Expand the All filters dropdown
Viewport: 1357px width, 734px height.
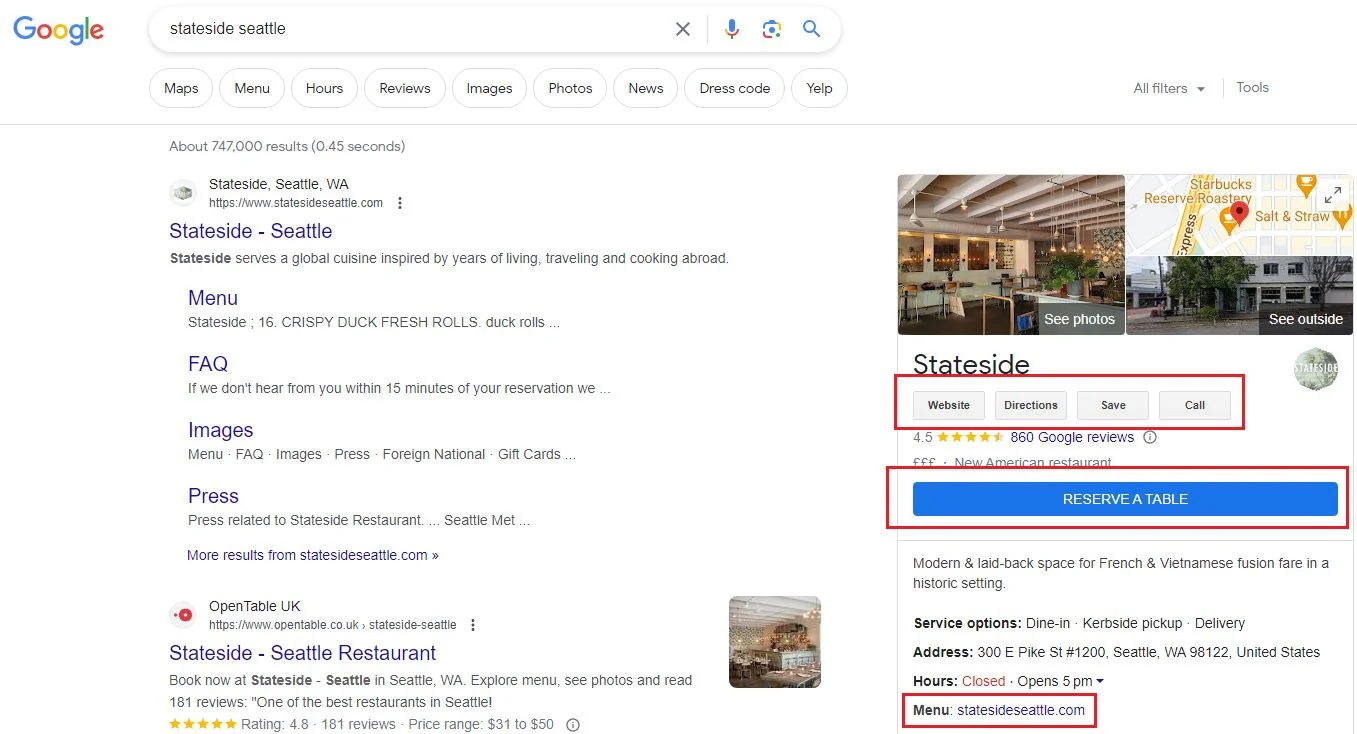tap(1168, 88)
